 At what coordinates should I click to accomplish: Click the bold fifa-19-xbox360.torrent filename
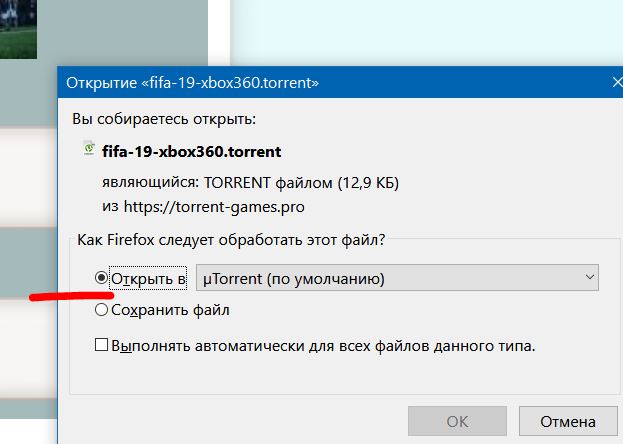click(x=192, y=151)
